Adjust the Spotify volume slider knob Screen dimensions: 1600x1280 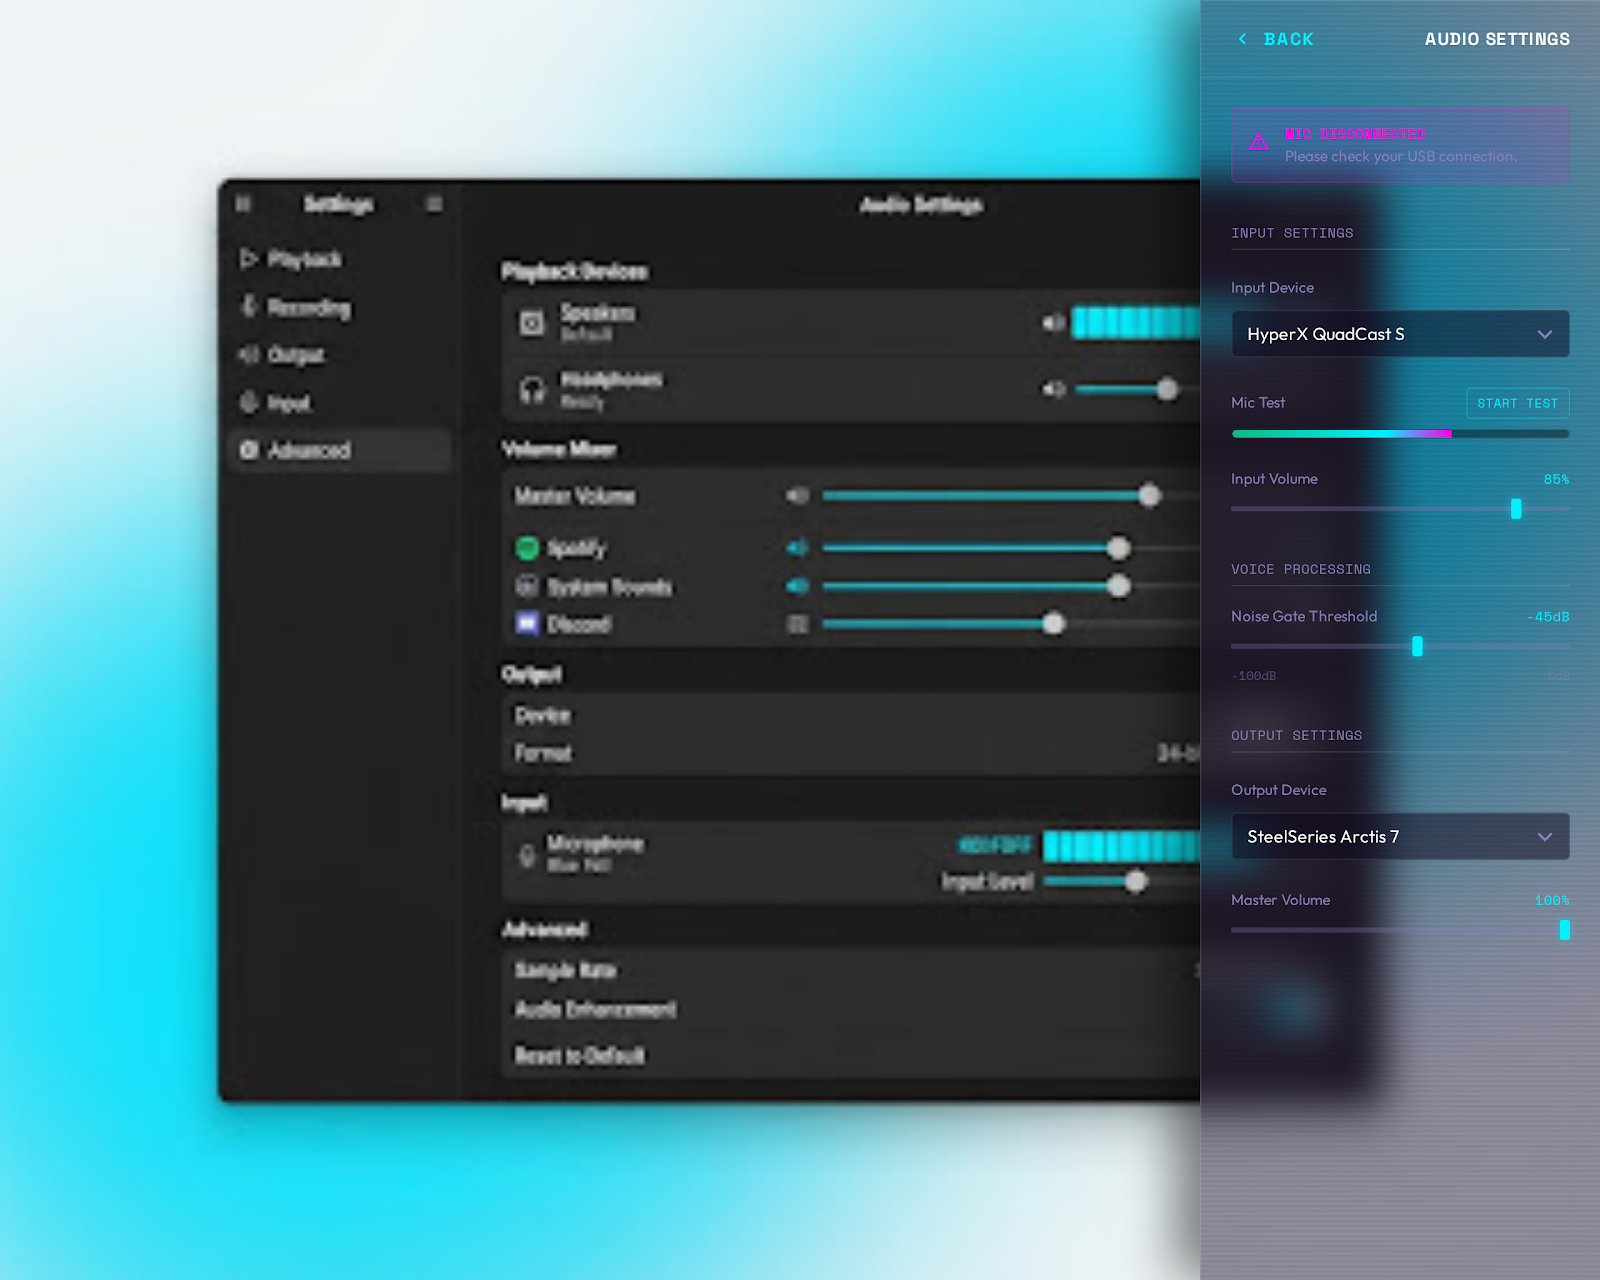[1119, 548]
